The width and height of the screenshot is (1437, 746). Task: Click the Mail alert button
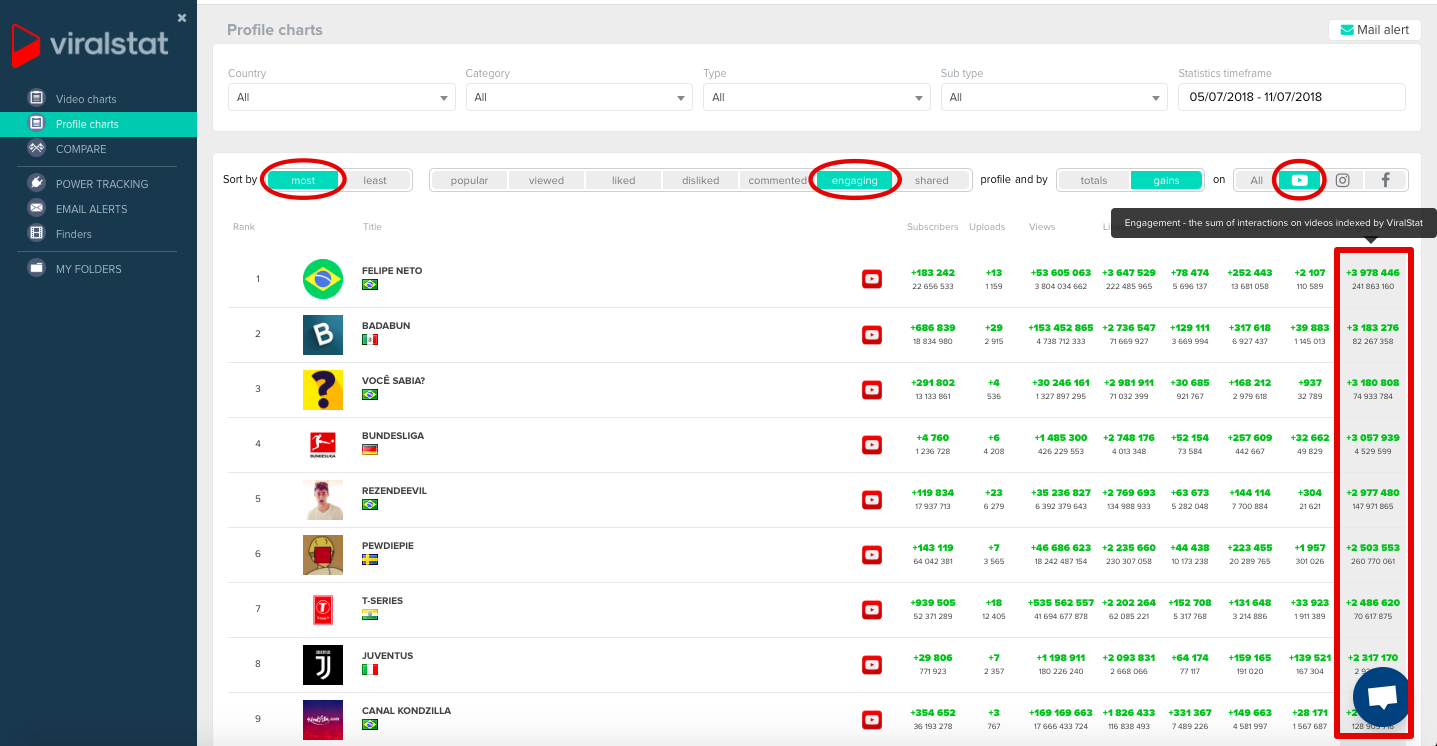pyautogui.click(x=1374, y=30)
